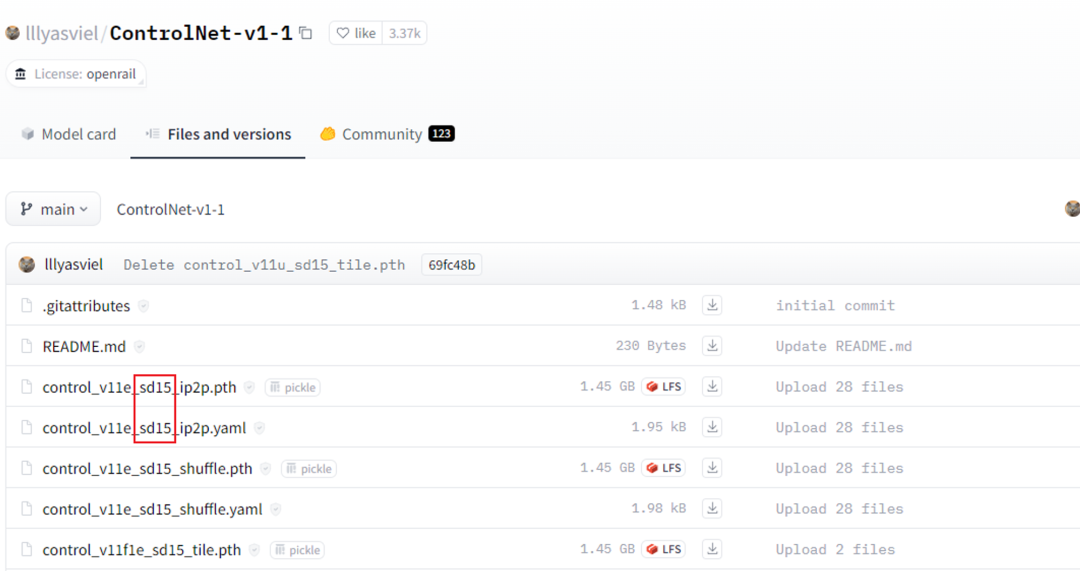The image size is (1080, 571).
Task: Open the Update README.md commit link
Action: point(843,346)
